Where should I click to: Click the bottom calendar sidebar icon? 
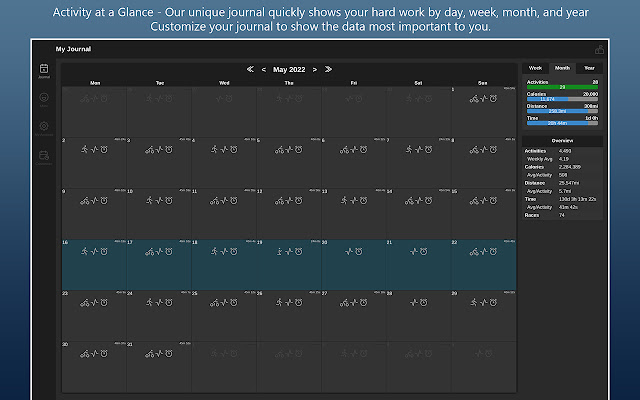coord(44,156)
